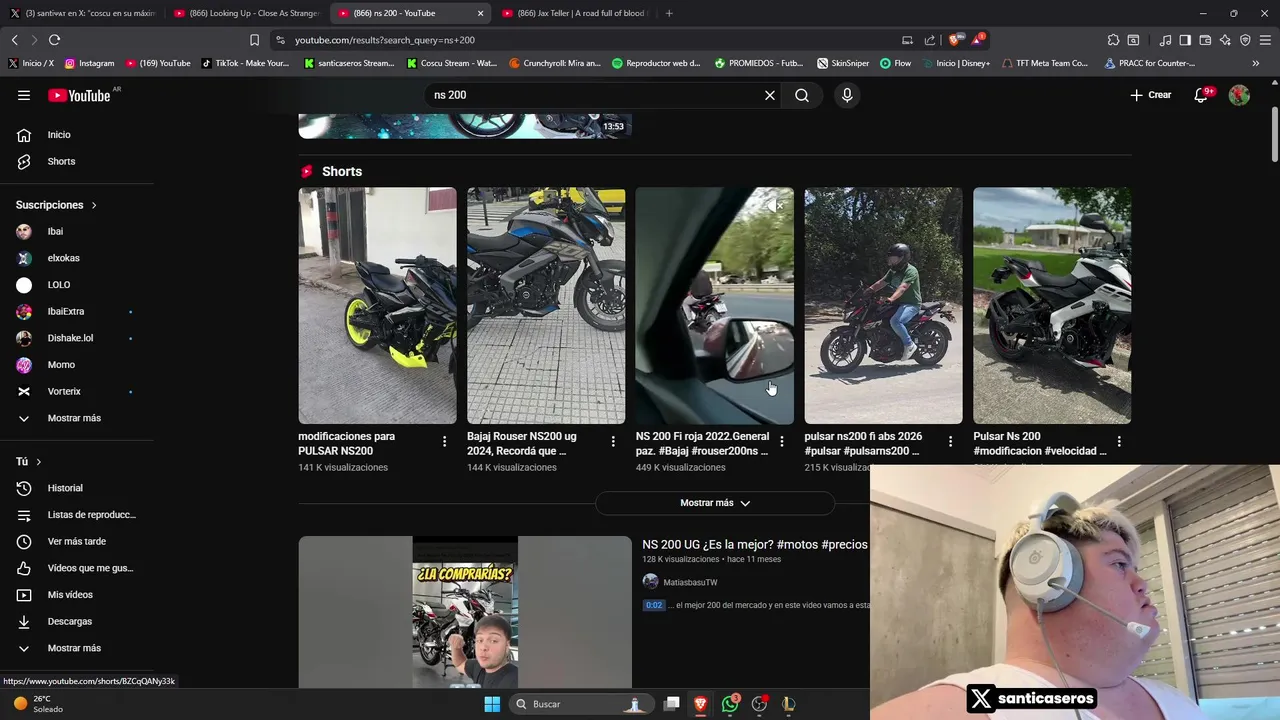Viewport: 1280px width, 720px height.
Task: Open MatiasbasuTW channel link
Action: (690, 582)
